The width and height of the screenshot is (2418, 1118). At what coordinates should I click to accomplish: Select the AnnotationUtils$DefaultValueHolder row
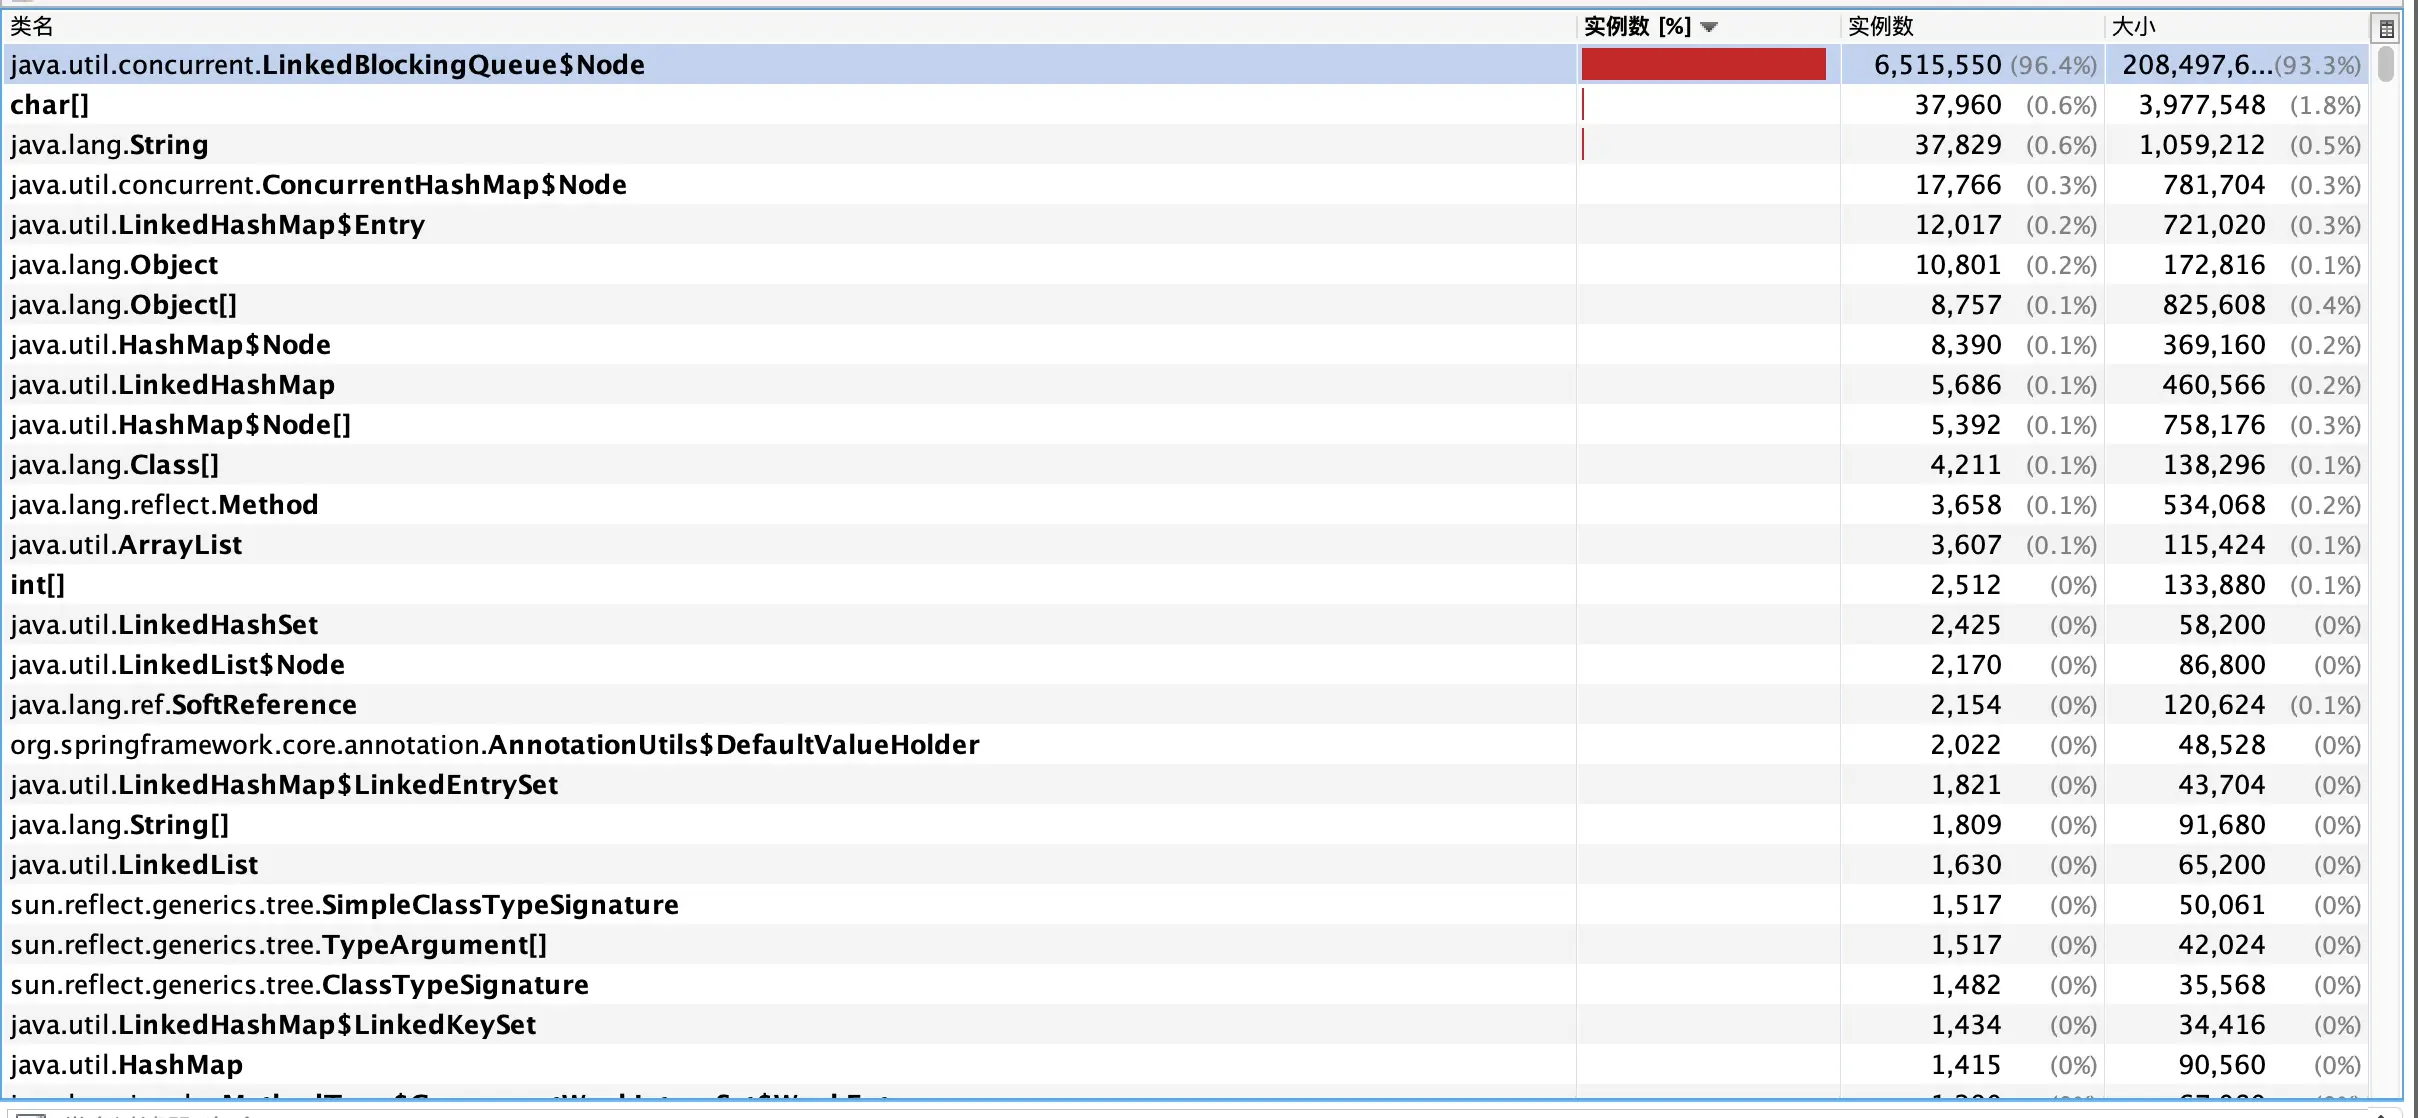click(x=495, y=745)
